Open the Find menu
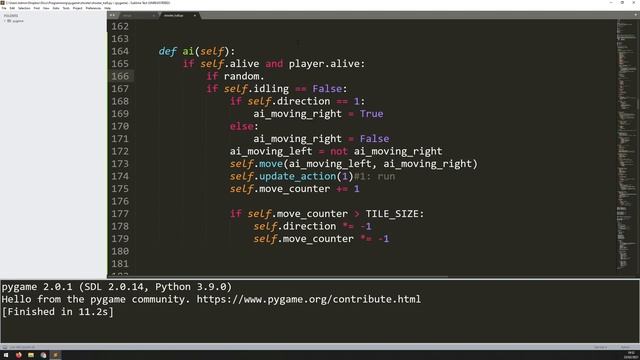 point(37,8)
